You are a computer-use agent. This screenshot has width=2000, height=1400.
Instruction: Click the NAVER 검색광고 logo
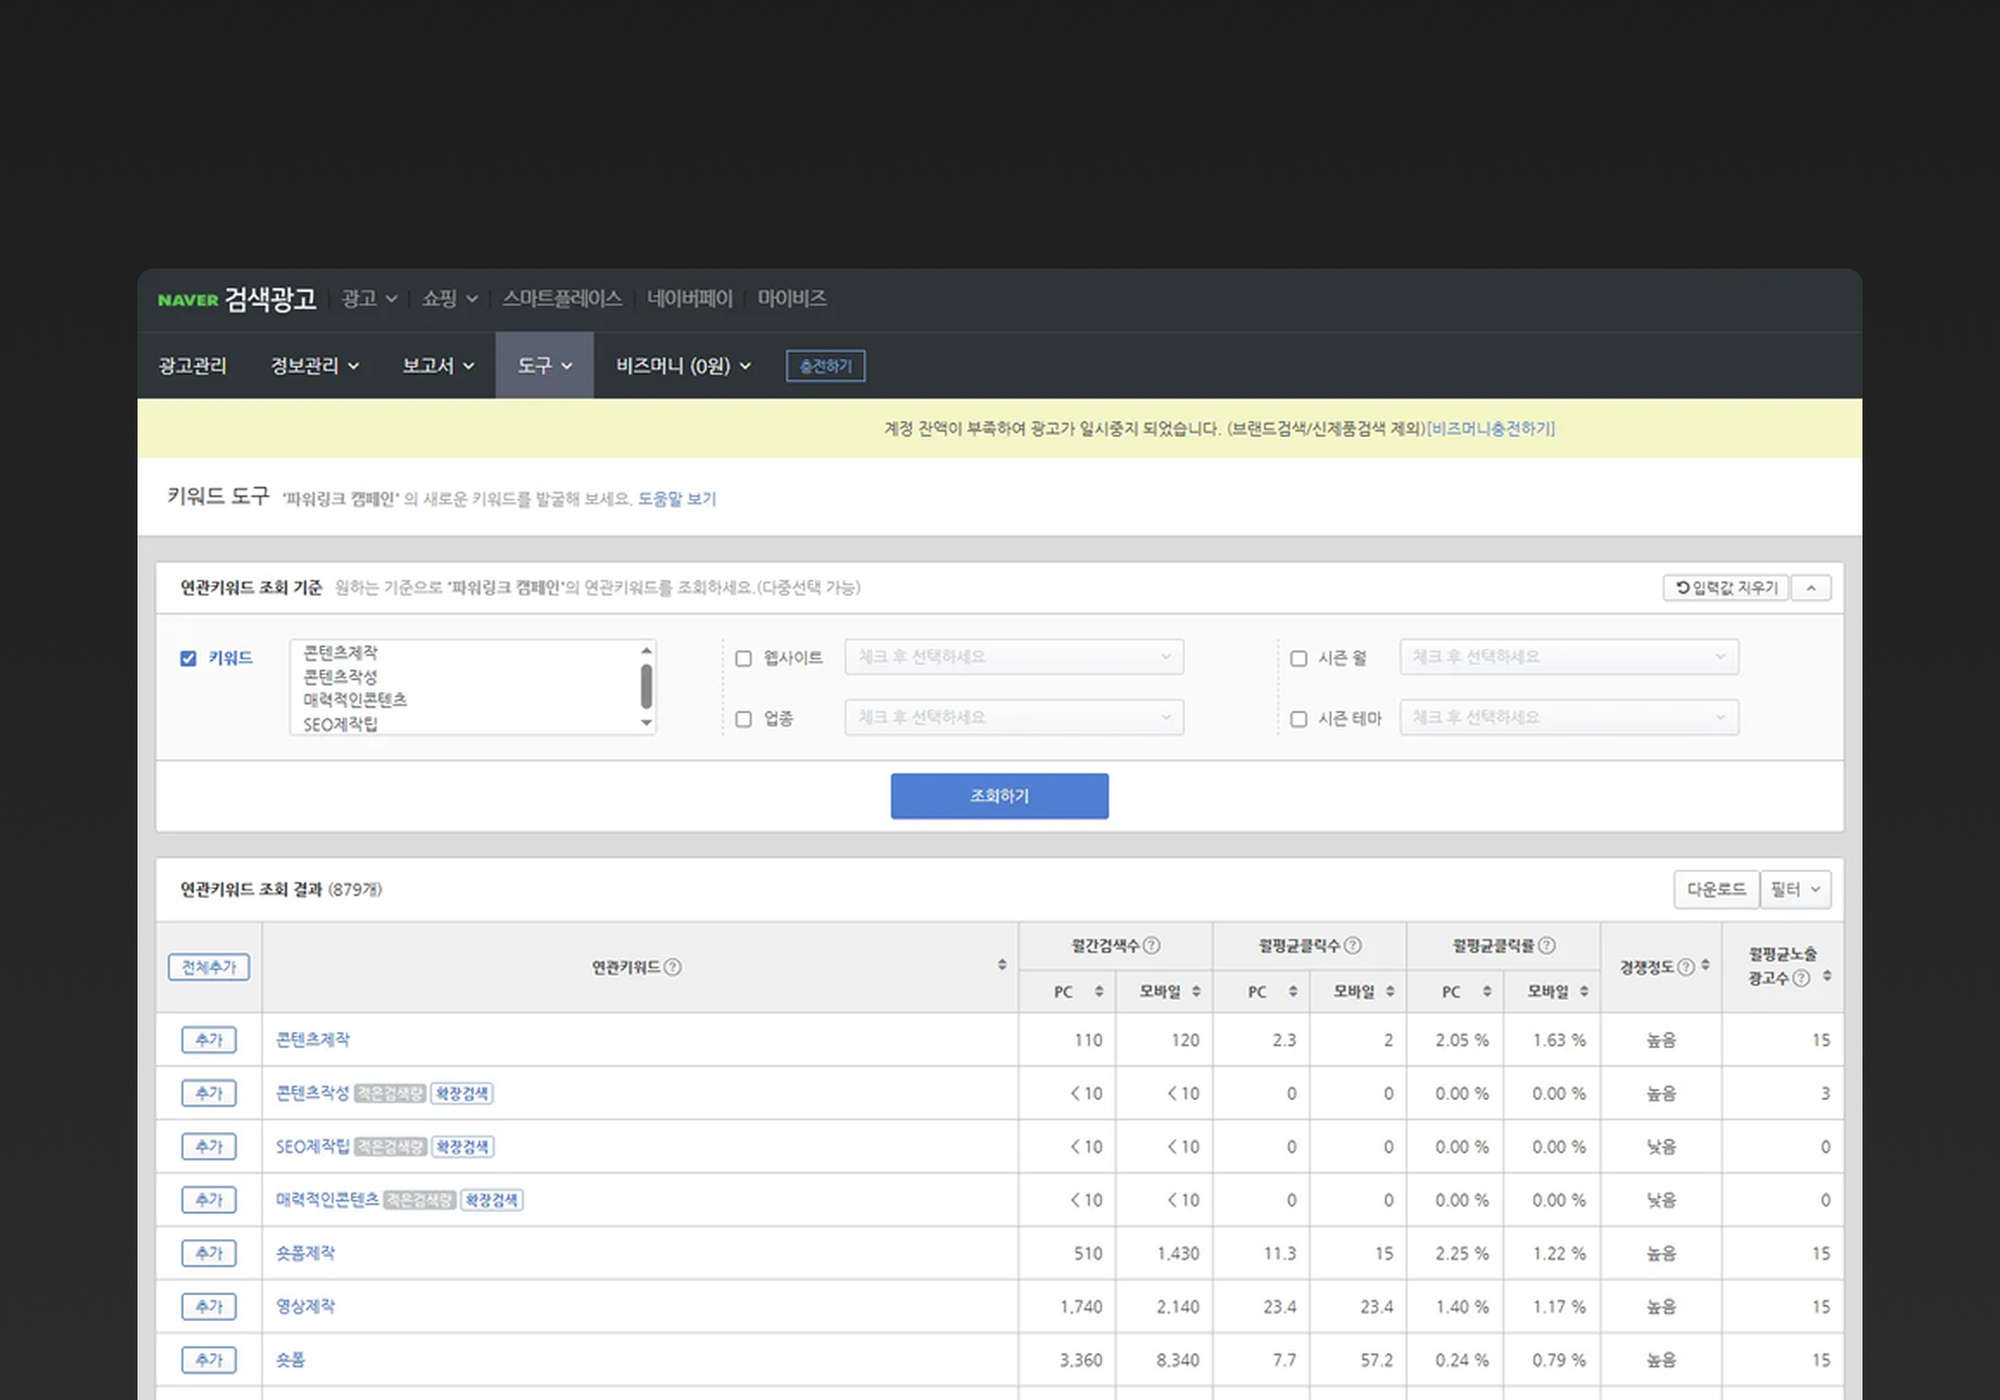coord(237,299)
